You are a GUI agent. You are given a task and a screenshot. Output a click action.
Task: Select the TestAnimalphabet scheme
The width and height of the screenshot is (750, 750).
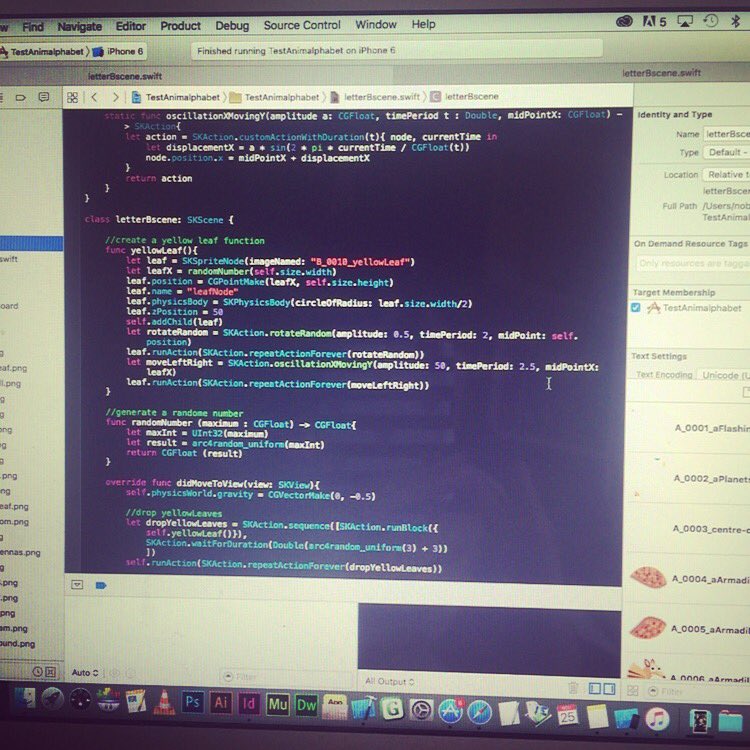coord(43,52)
